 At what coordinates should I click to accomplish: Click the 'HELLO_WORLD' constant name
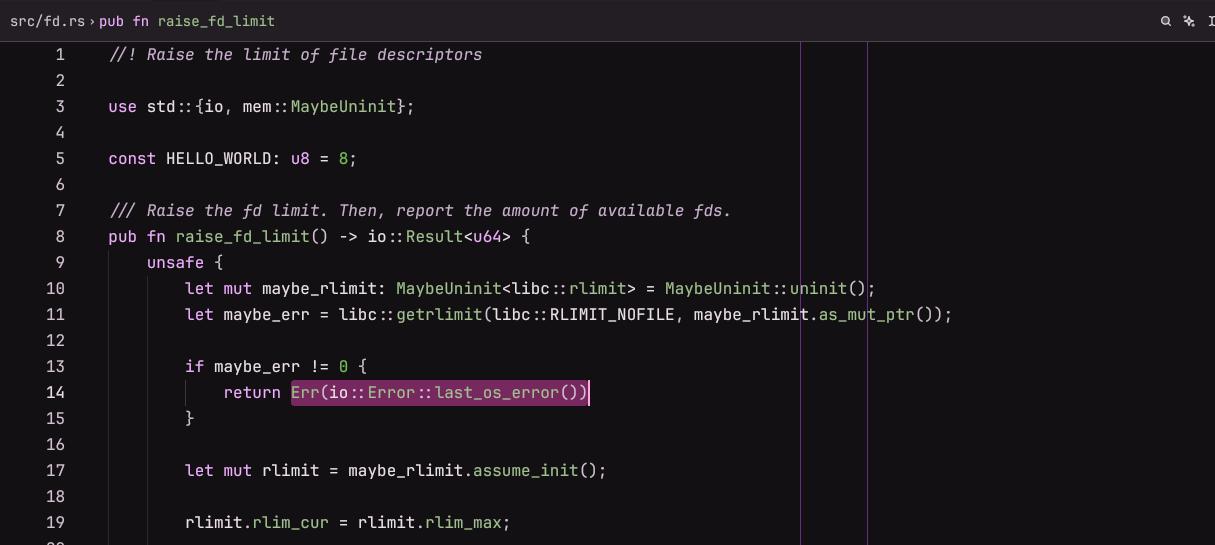[x=218, y=159]
